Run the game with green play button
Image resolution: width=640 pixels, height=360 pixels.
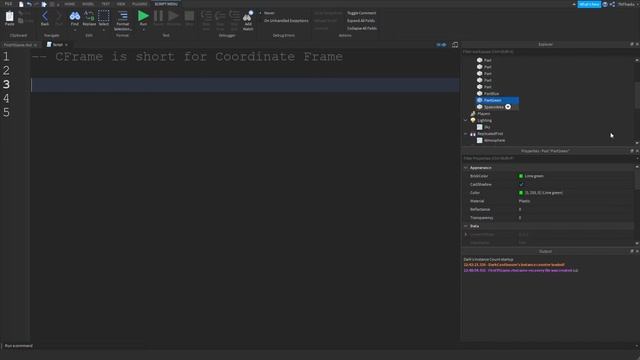(x=143, y=16)
